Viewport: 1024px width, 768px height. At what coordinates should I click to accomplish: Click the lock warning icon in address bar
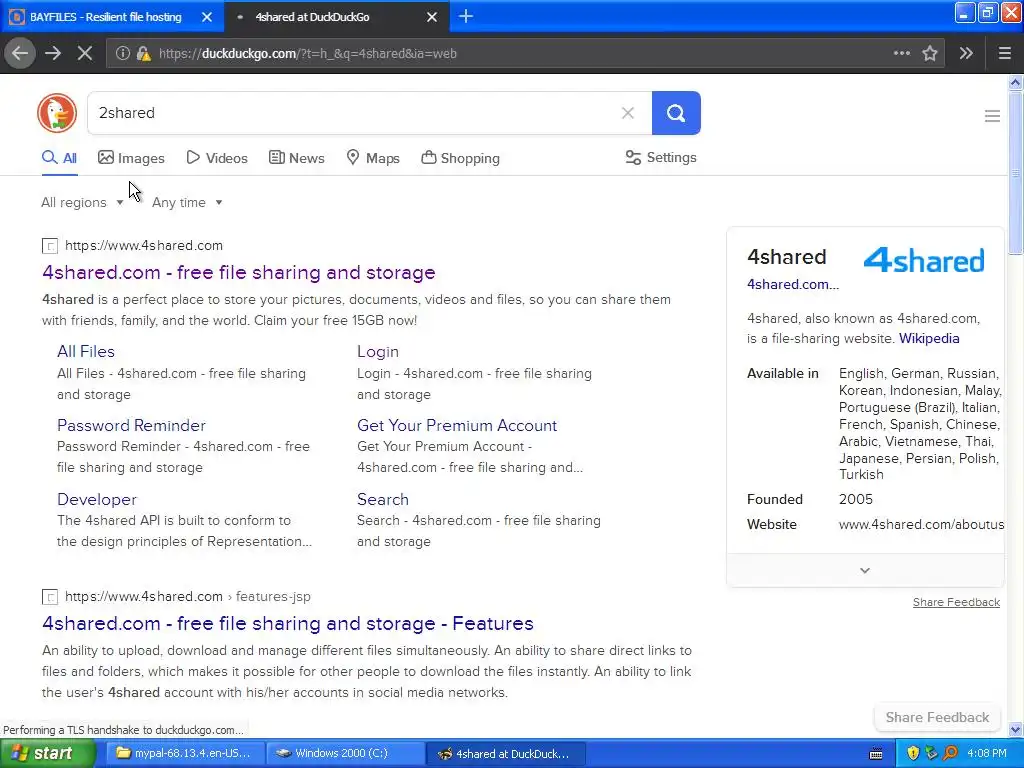144,53
